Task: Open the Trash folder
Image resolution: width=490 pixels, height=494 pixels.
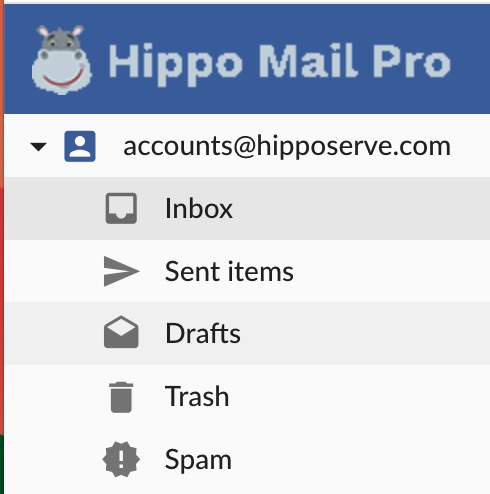Action: pos(197,396)
